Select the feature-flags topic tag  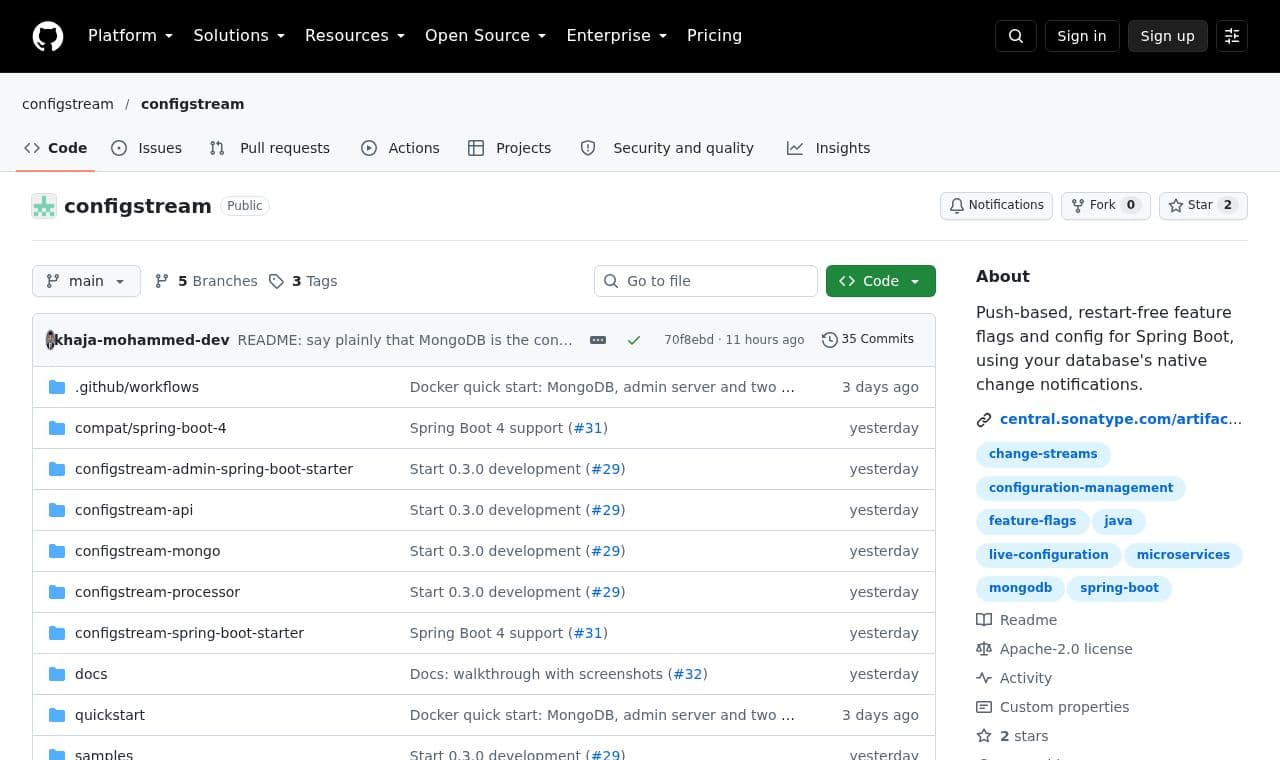pos(1033,521)
